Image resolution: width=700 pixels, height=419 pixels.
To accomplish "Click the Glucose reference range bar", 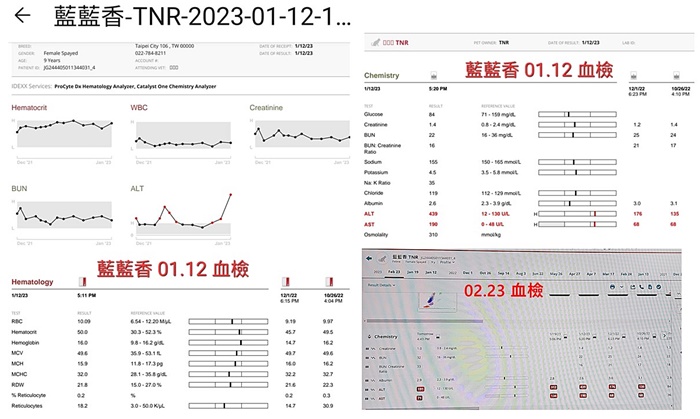I will click(x=577, y=114).
